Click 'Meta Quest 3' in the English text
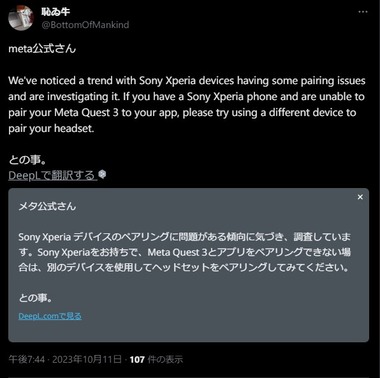Image resolution: width=380 pixels, height=378 pixels. (86, 113)
